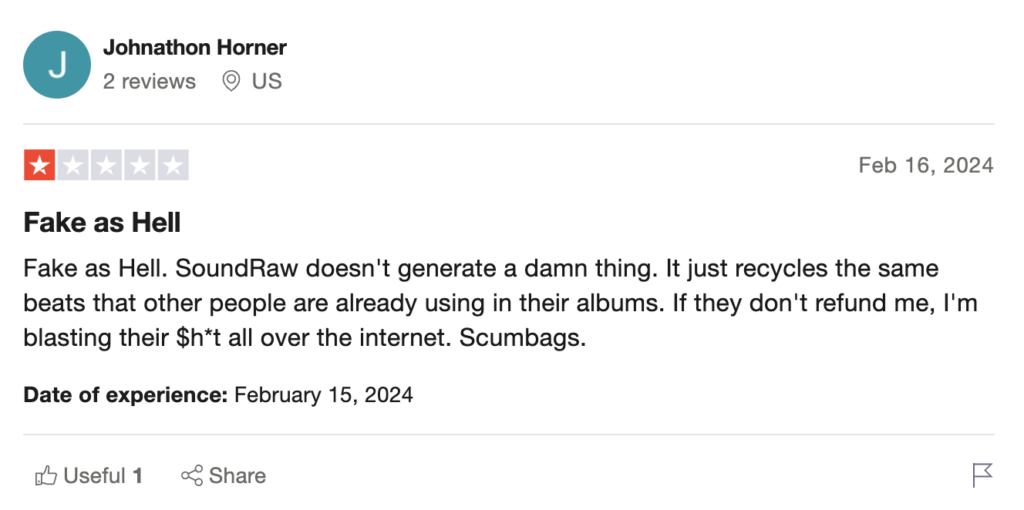Flag this review with the flag icon
This screenshot has width=1024, height=510.
pyautogui.click(x=982, y=475)
